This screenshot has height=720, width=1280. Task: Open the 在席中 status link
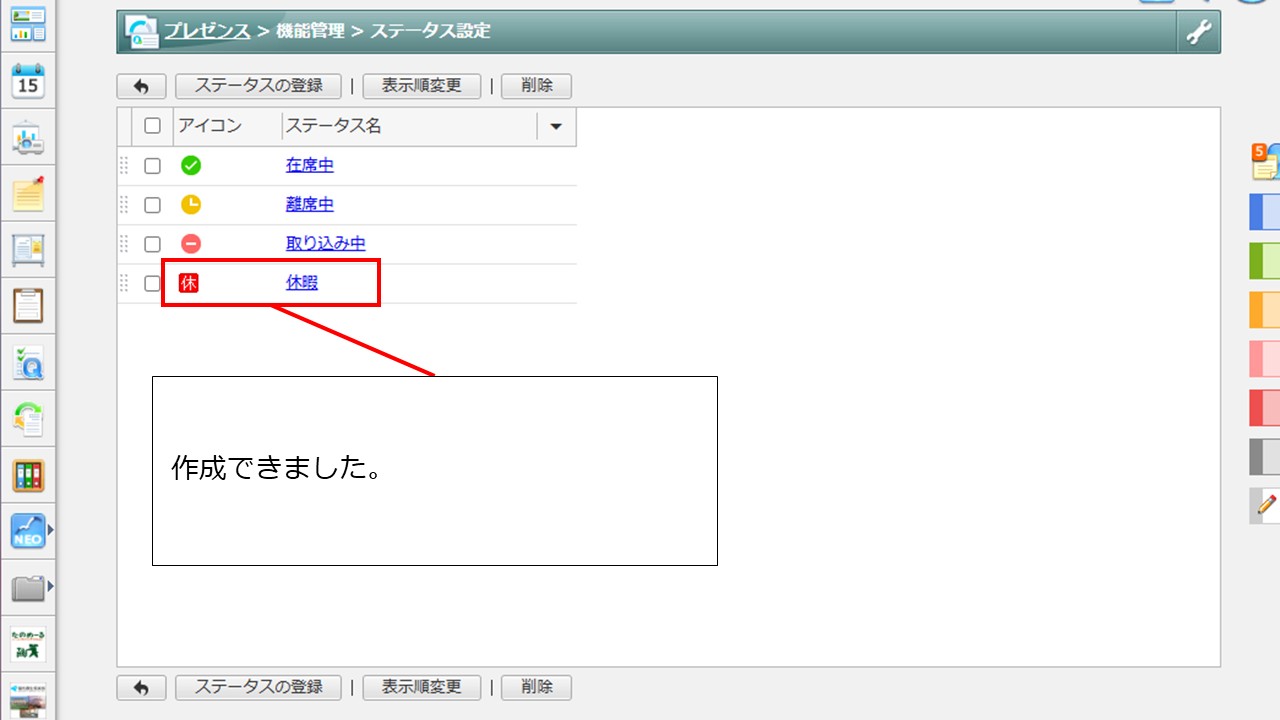[310, 165]
